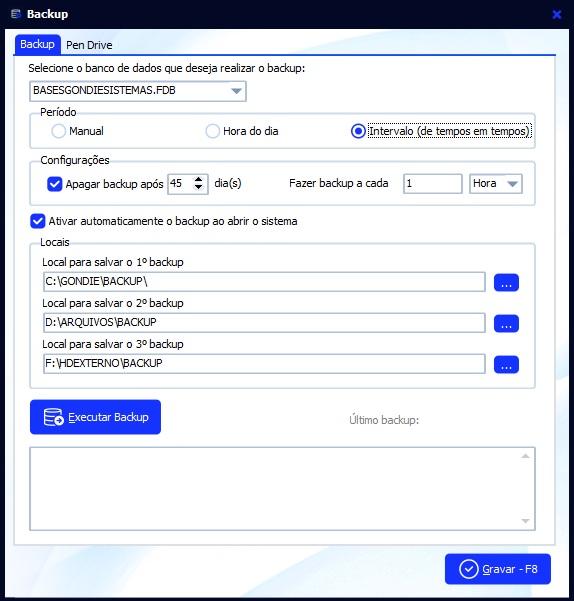Browse folder for the 2º backup location
This screenshot has height=601, width=574.
(x=506, y=323)
